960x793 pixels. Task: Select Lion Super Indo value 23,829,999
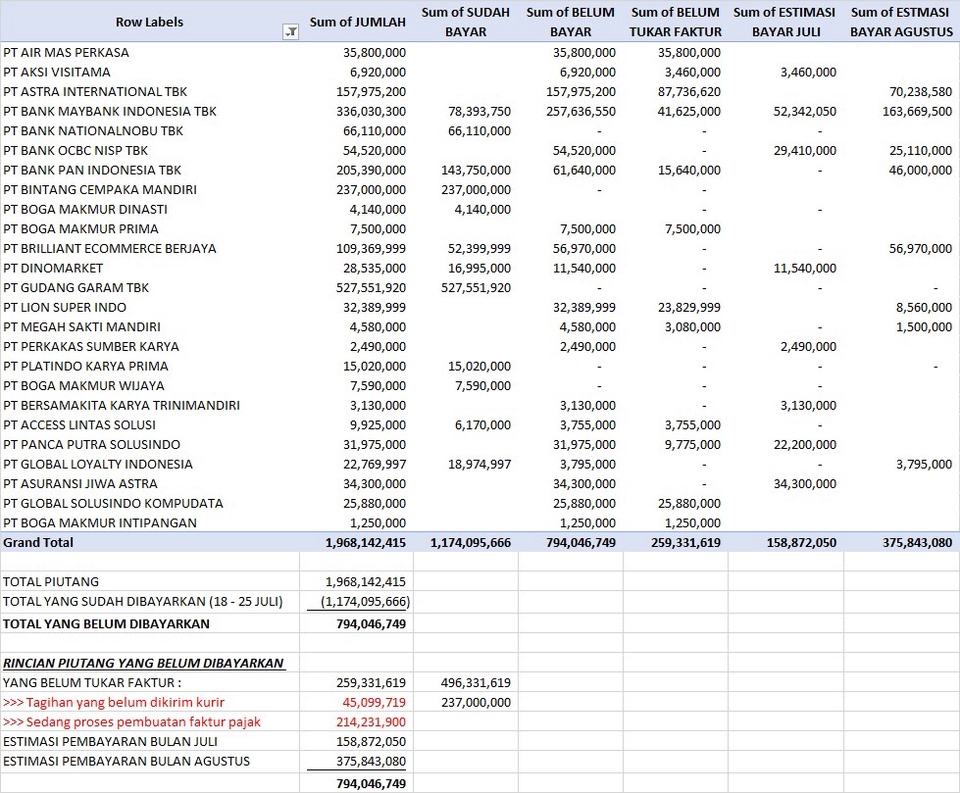689,307
